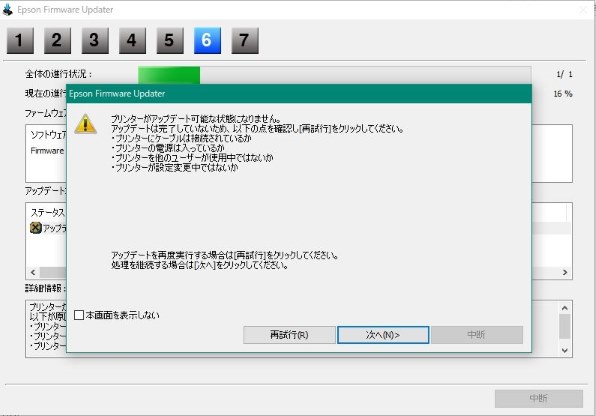Image resolution: width=596 pixels, height=416 pixels.
Task: Click step 4 indicator
Action: (132, 40)
